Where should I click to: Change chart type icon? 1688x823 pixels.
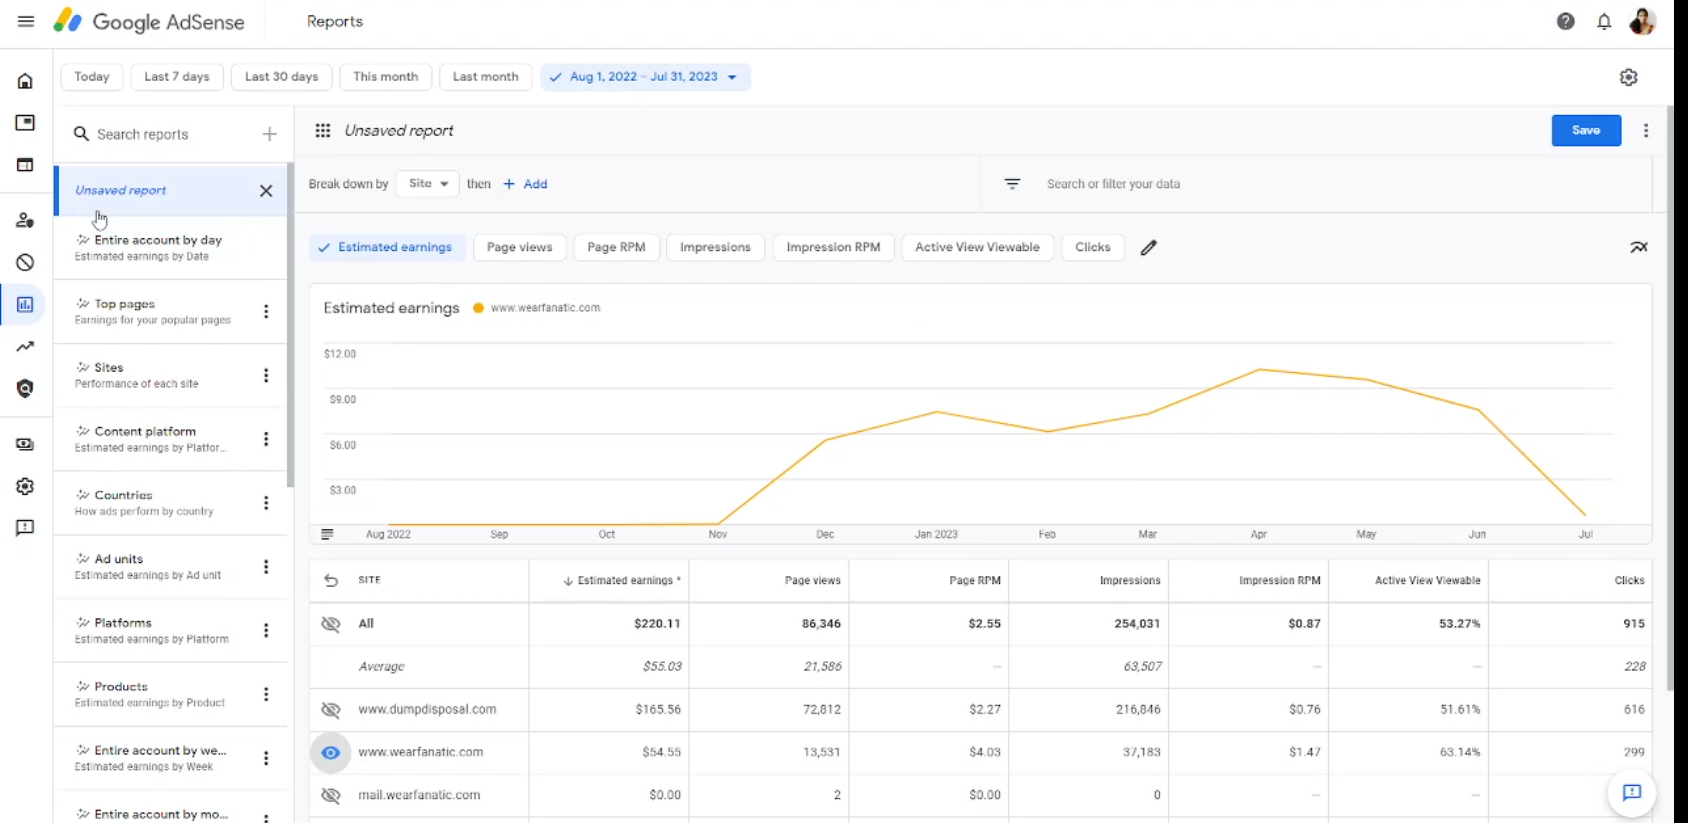pyautogui.click(x=1639, y=247)
